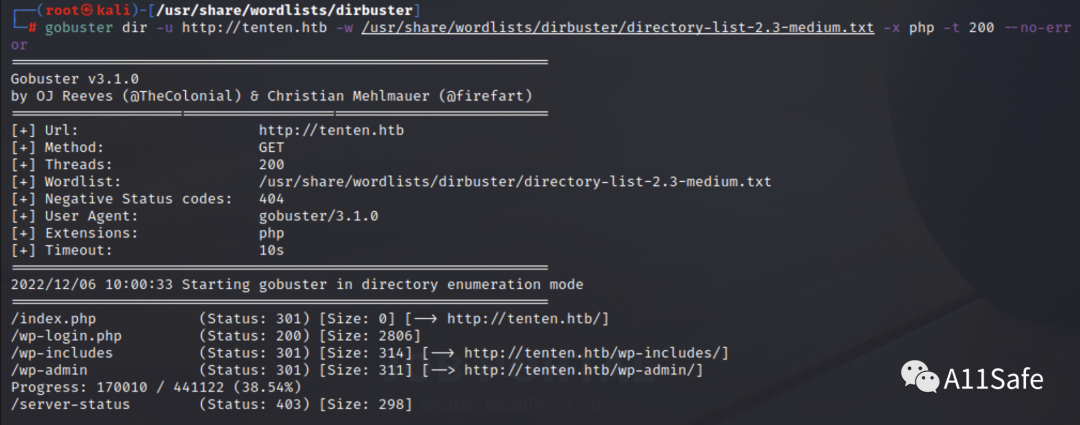
Task: Click the hash prompt symbol before gobuster
Action: 32,29
